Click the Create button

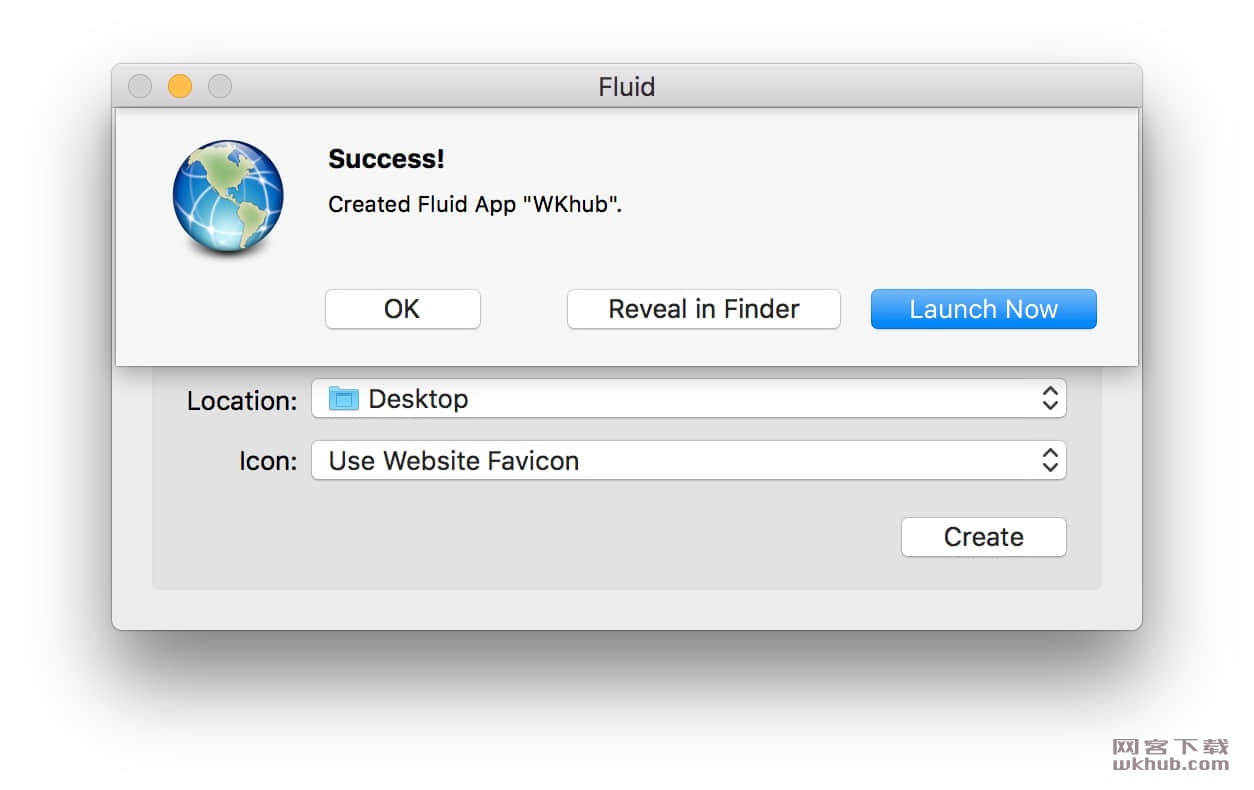(x=983, y=537)
